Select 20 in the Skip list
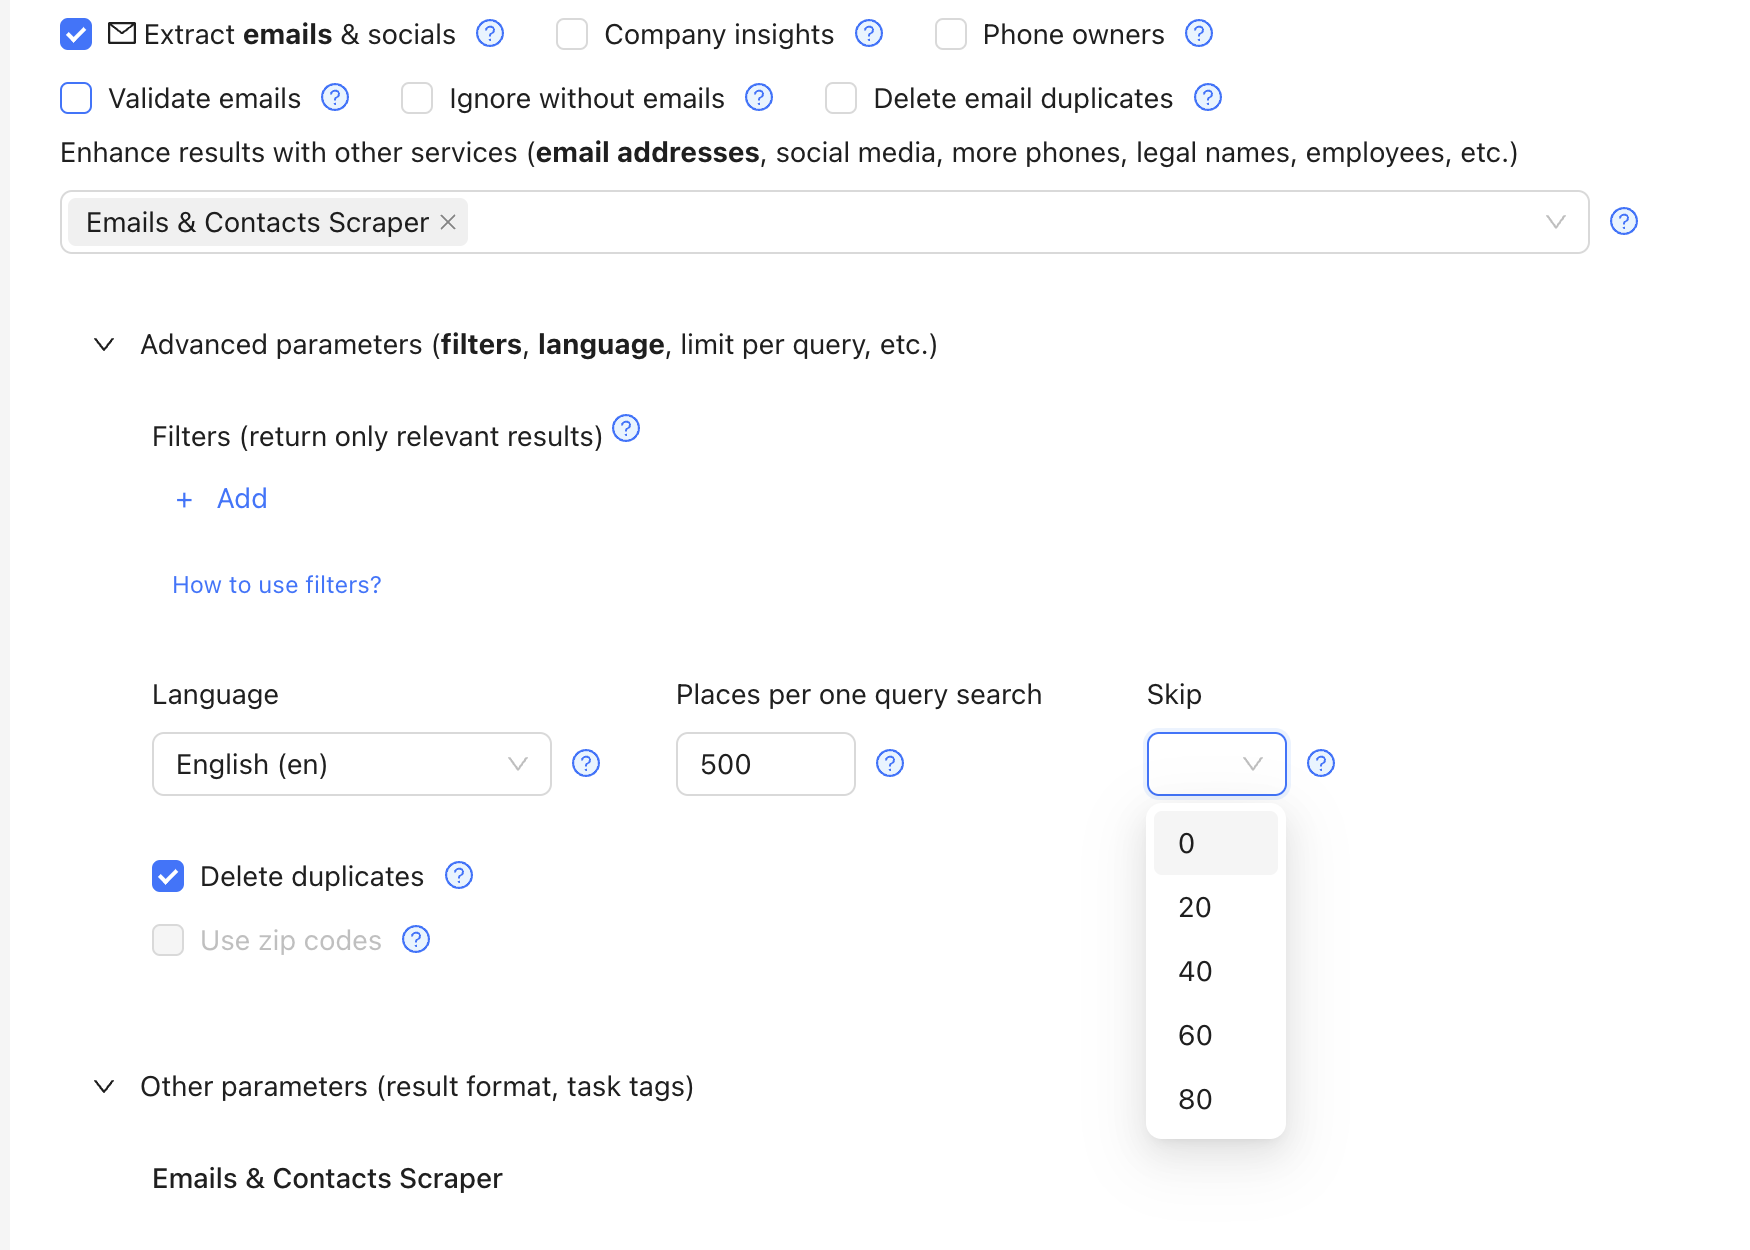 [x=1216, y=907]
